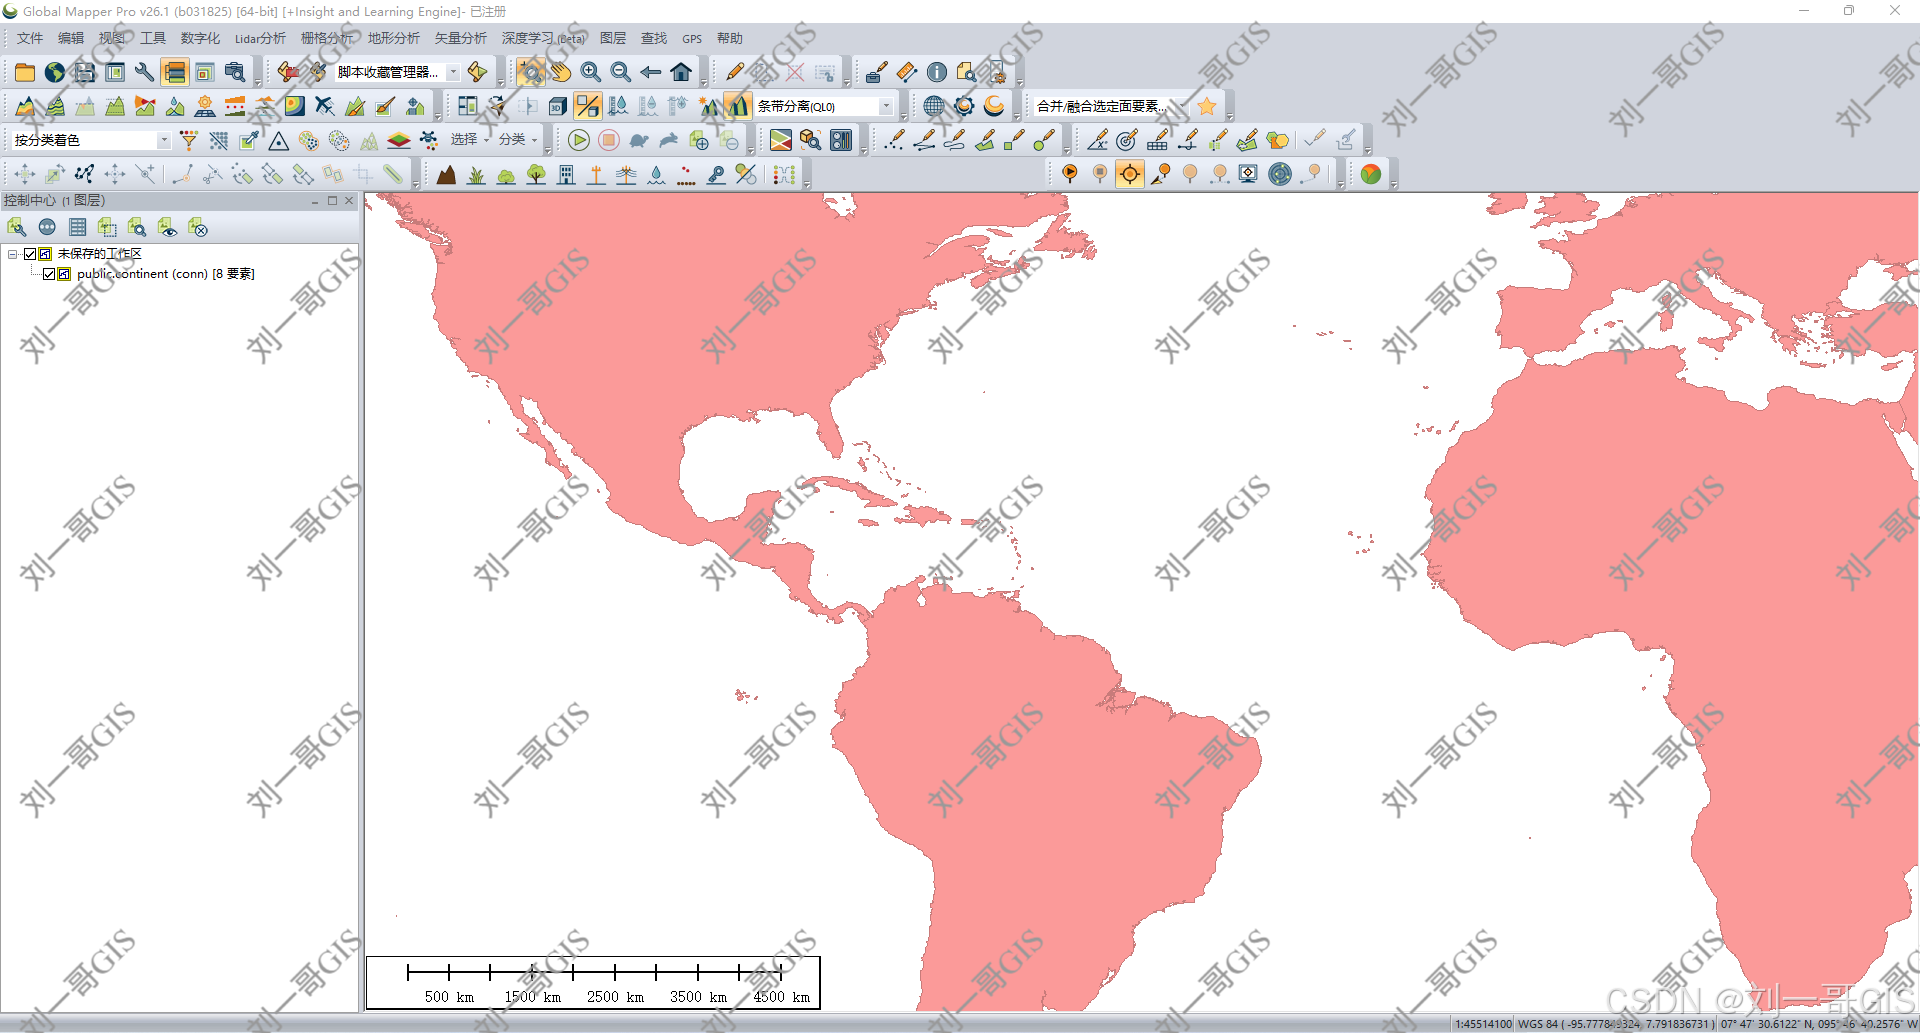Click the 控制中心 (1 图层) panel title
Image resolution: width=1920 pixels, height=1033 pixels.
point(54,201)
